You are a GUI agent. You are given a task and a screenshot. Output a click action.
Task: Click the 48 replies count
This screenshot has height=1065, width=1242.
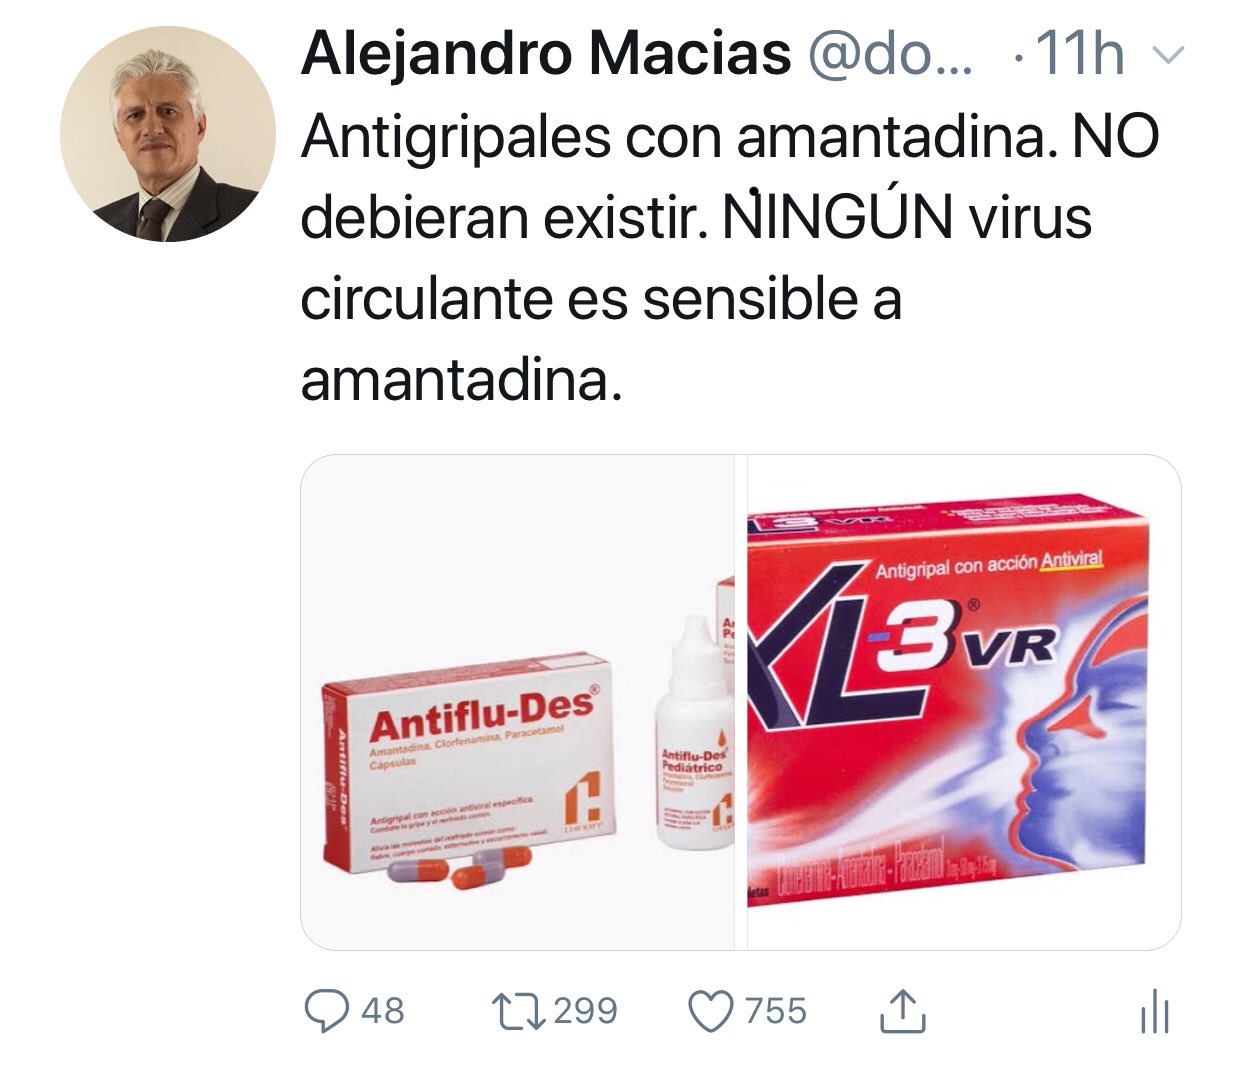tap(383, 1010)
